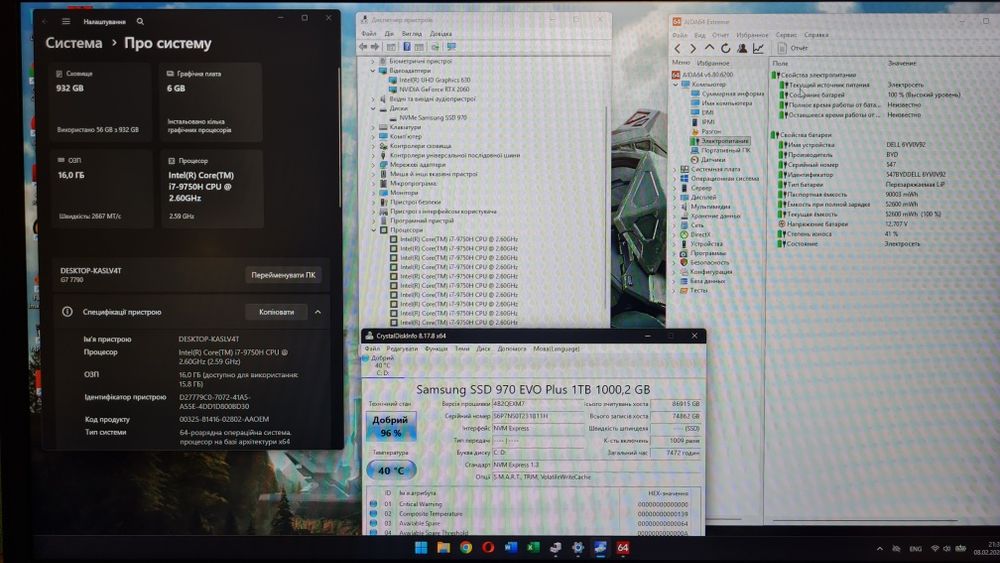Launch Google Chrome from the taskbar
The width and height of the screenshot is (1000, 563).
[x=466, y=547]
